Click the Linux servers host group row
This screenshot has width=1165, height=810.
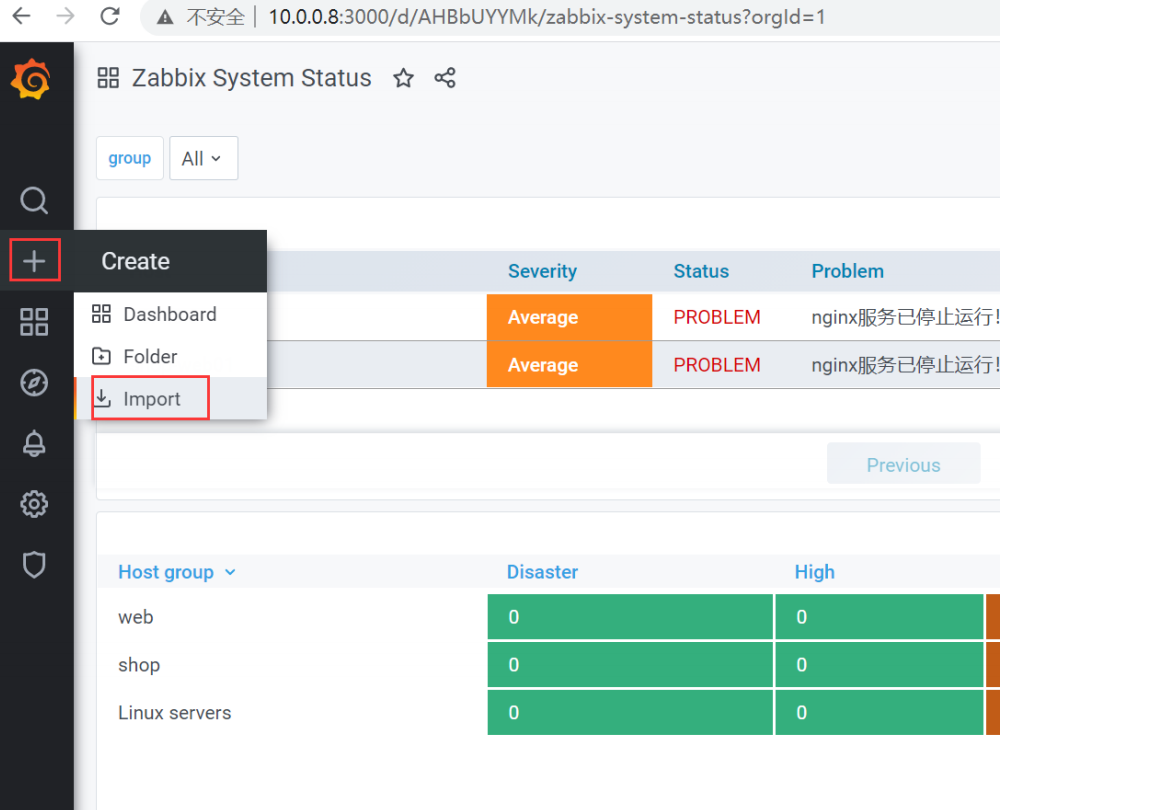(x=175, y=713)
